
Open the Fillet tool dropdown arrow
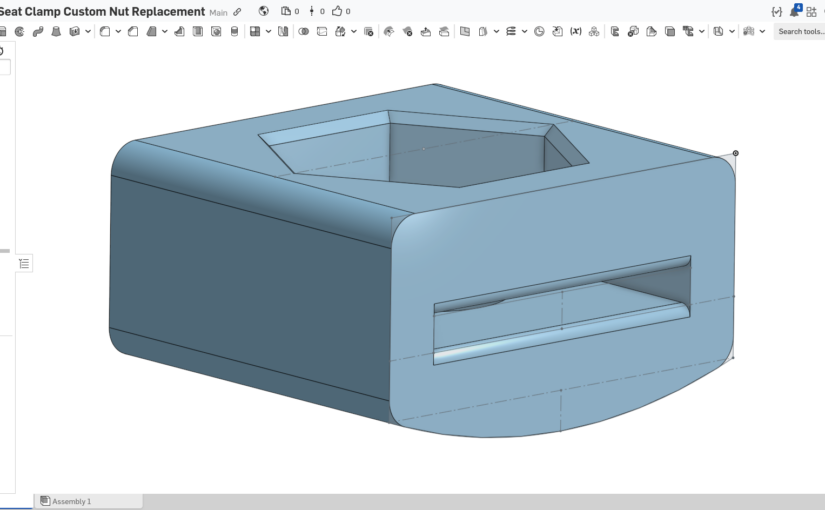(x=118, y=32)
